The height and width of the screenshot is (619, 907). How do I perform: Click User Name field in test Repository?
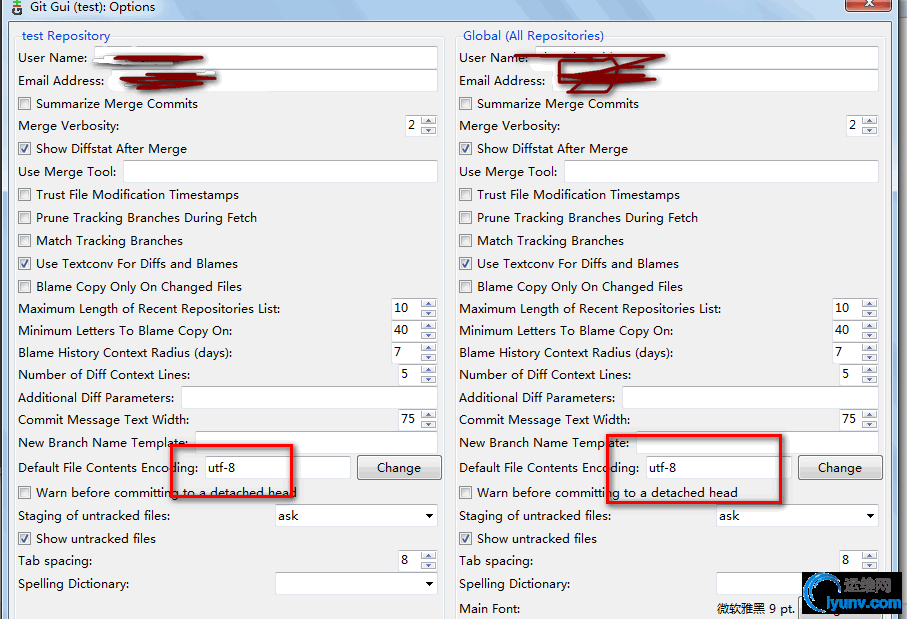tap(266, 58)
